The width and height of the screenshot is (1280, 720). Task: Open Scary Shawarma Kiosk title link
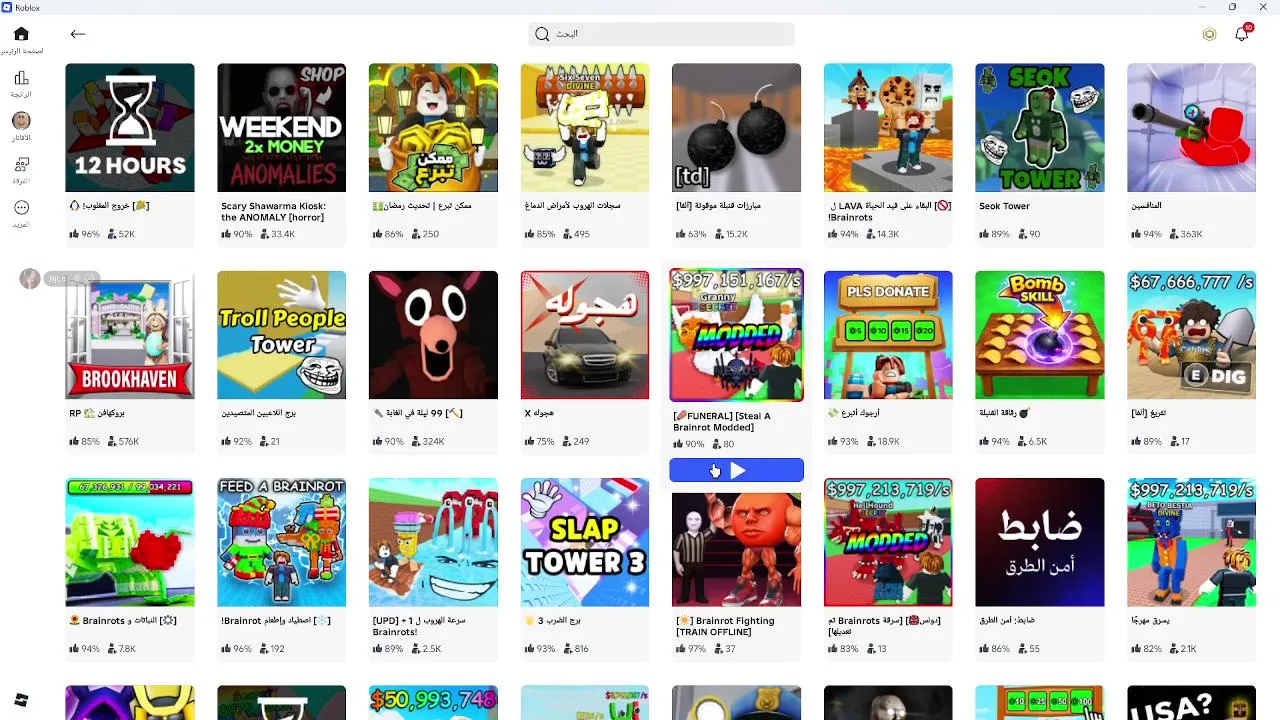pos(273,211)
